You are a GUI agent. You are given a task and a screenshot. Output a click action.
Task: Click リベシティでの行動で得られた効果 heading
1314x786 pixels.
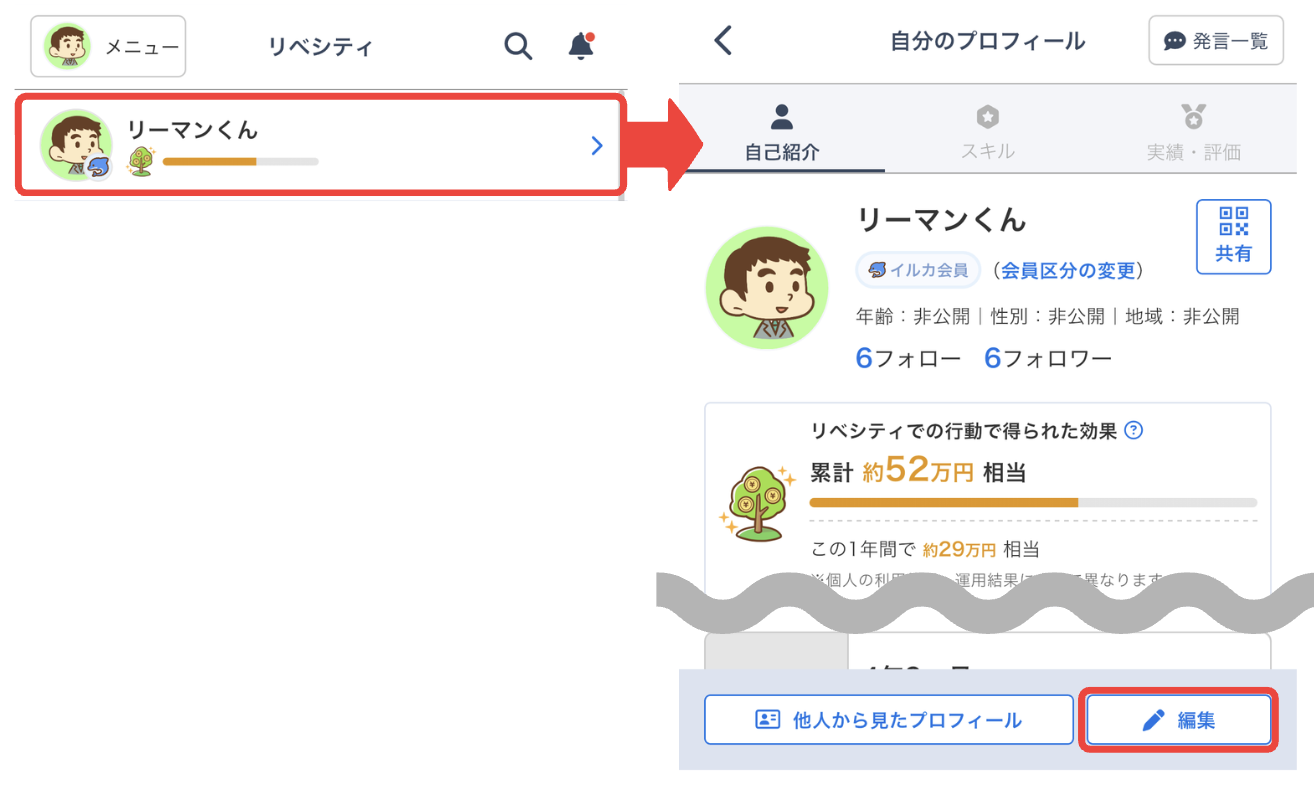964,431
